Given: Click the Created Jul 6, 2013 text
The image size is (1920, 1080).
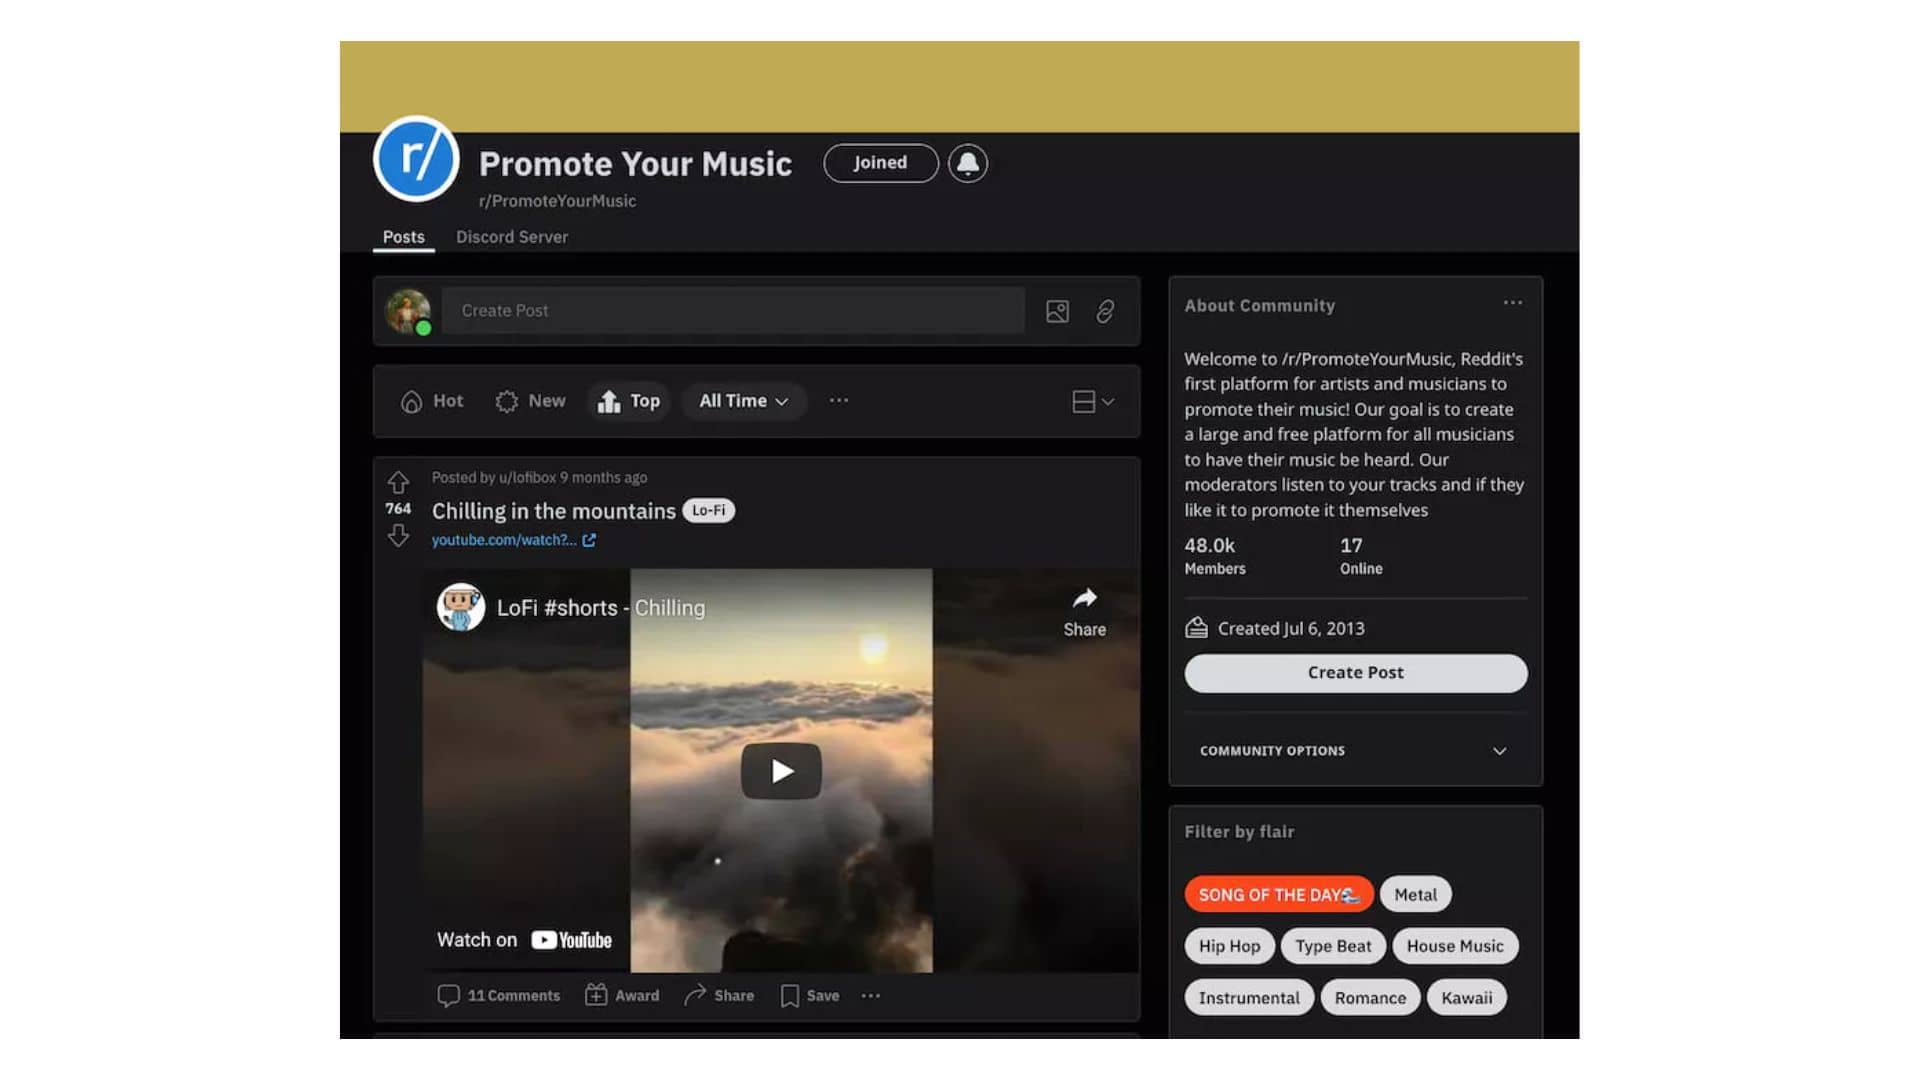Looking at the screenshot, I should [1291, 629].
